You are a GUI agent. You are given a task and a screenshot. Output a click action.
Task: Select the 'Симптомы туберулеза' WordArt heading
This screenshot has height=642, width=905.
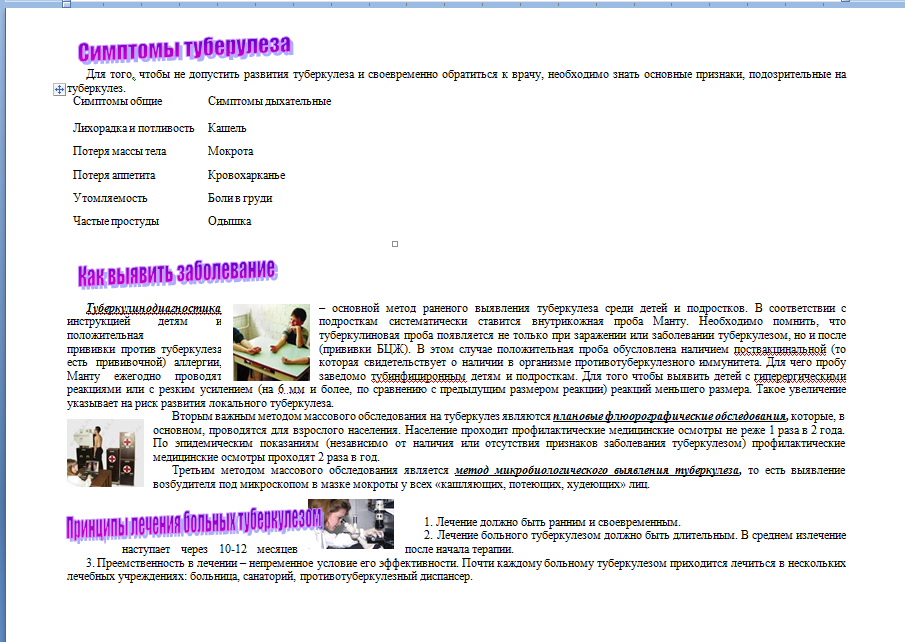185,49
